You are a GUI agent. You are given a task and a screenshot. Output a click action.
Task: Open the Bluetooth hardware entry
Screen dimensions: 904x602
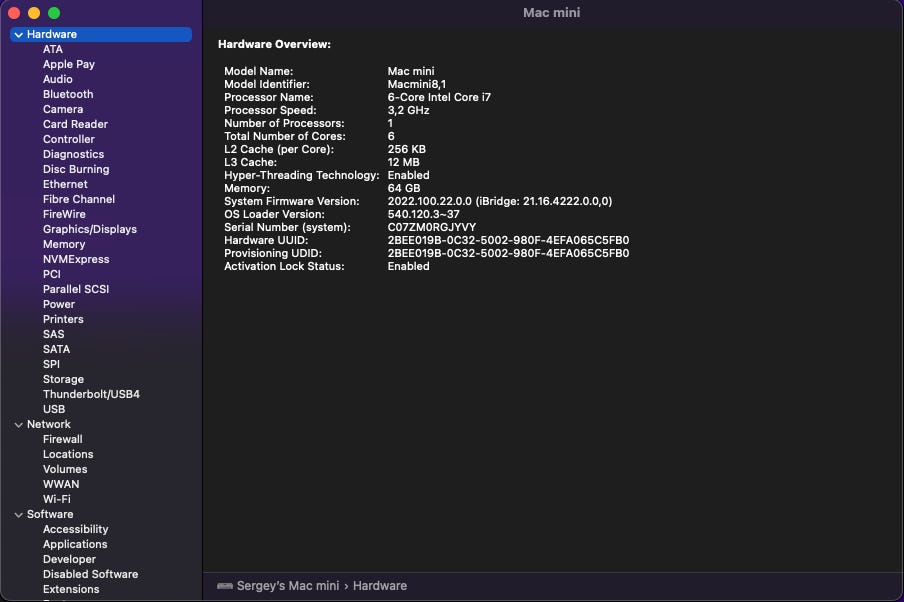[68, 95]
